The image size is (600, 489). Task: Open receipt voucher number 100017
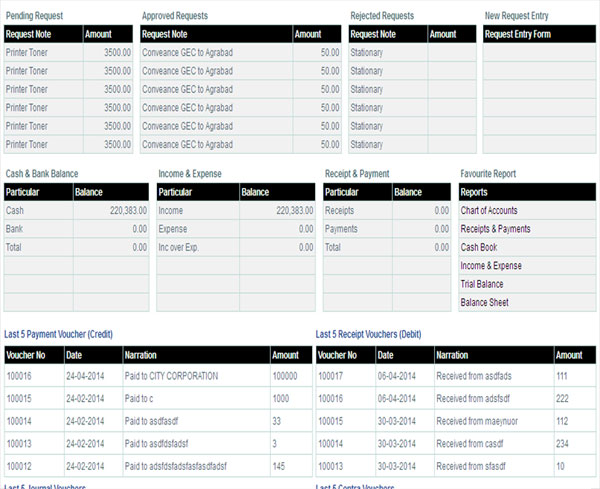tap(331, 376)
